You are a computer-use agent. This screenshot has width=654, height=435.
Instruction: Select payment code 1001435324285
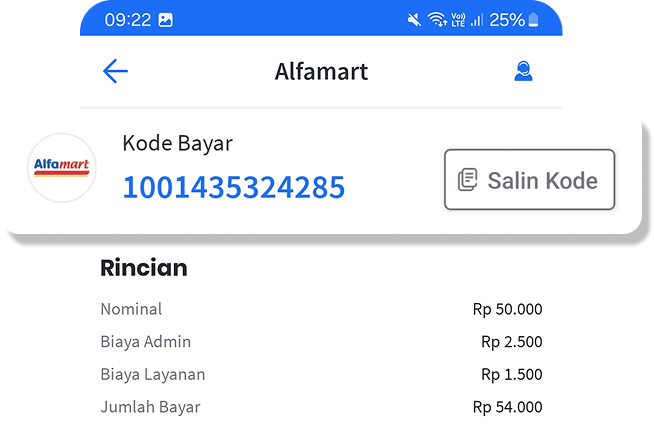(x=233, y=187)
